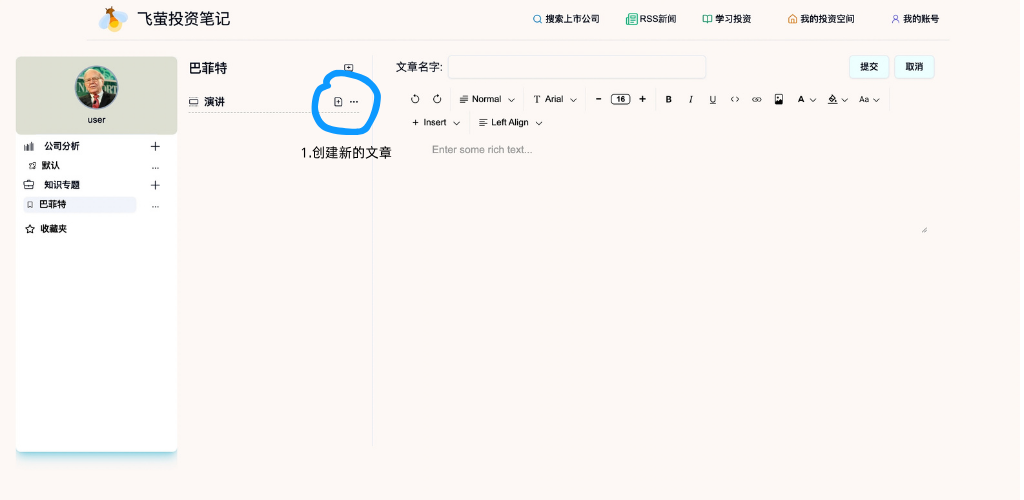Viewport: 1024px width, 500px height.
Task: Click the 巴菲特 panel heading
Action: [x=208, y=69]
